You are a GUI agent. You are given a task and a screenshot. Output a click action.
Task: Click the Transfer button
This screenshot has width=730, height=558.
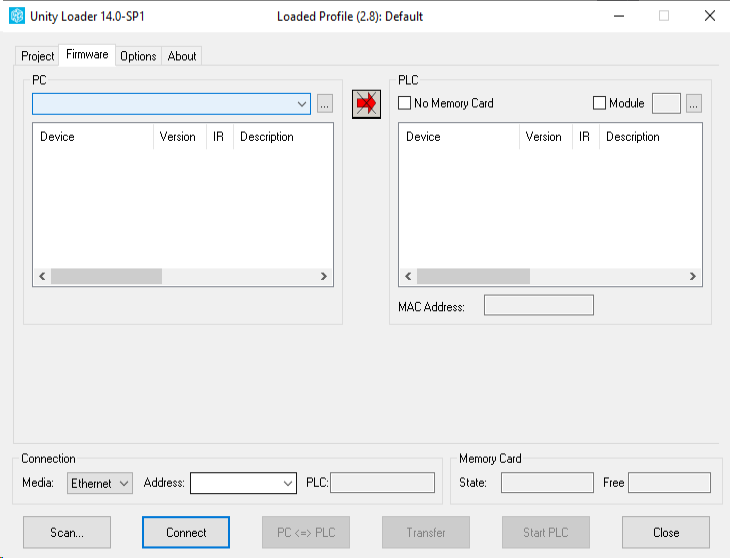pyautogui.click(x=426, y=532)
